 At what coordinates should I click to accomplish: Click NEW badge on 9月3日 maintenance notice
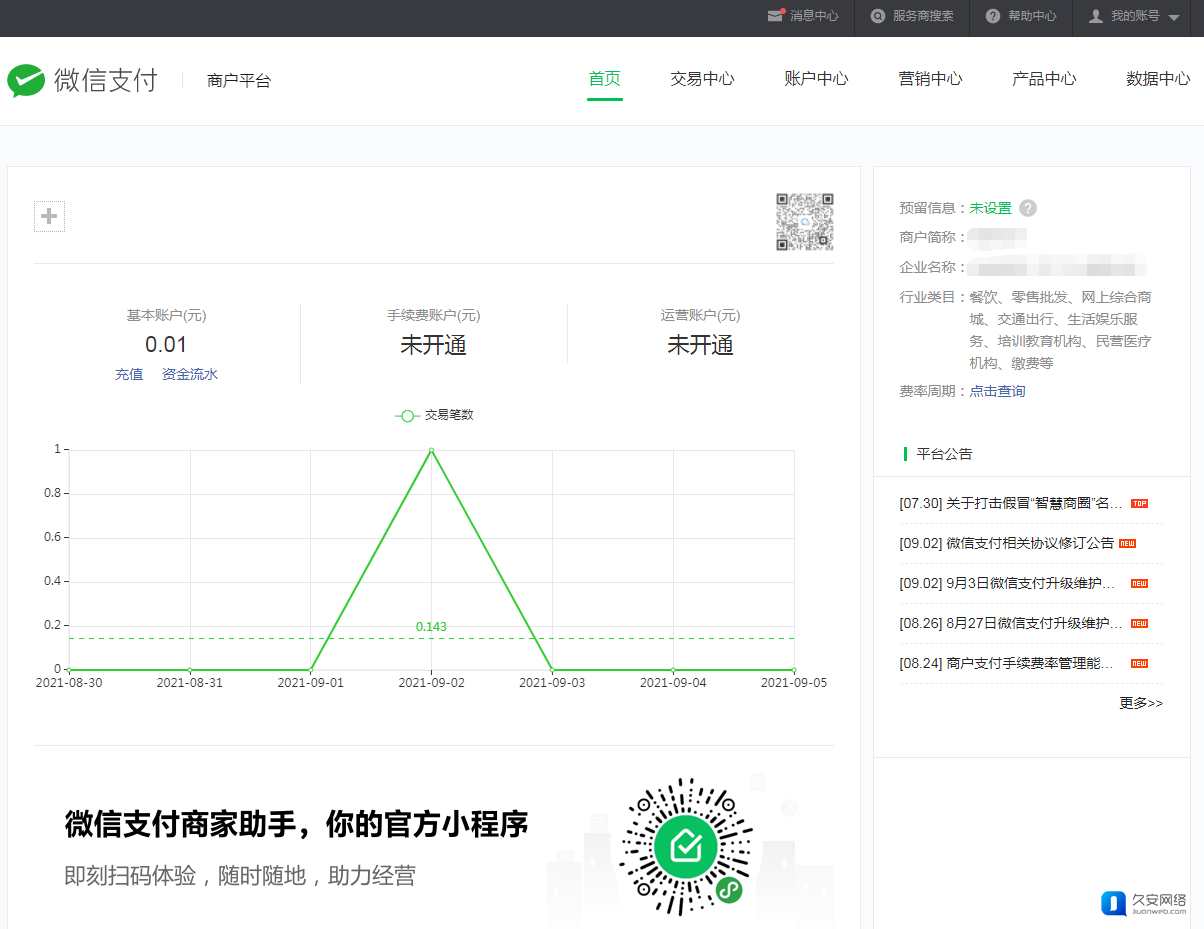pos(1139,583)
